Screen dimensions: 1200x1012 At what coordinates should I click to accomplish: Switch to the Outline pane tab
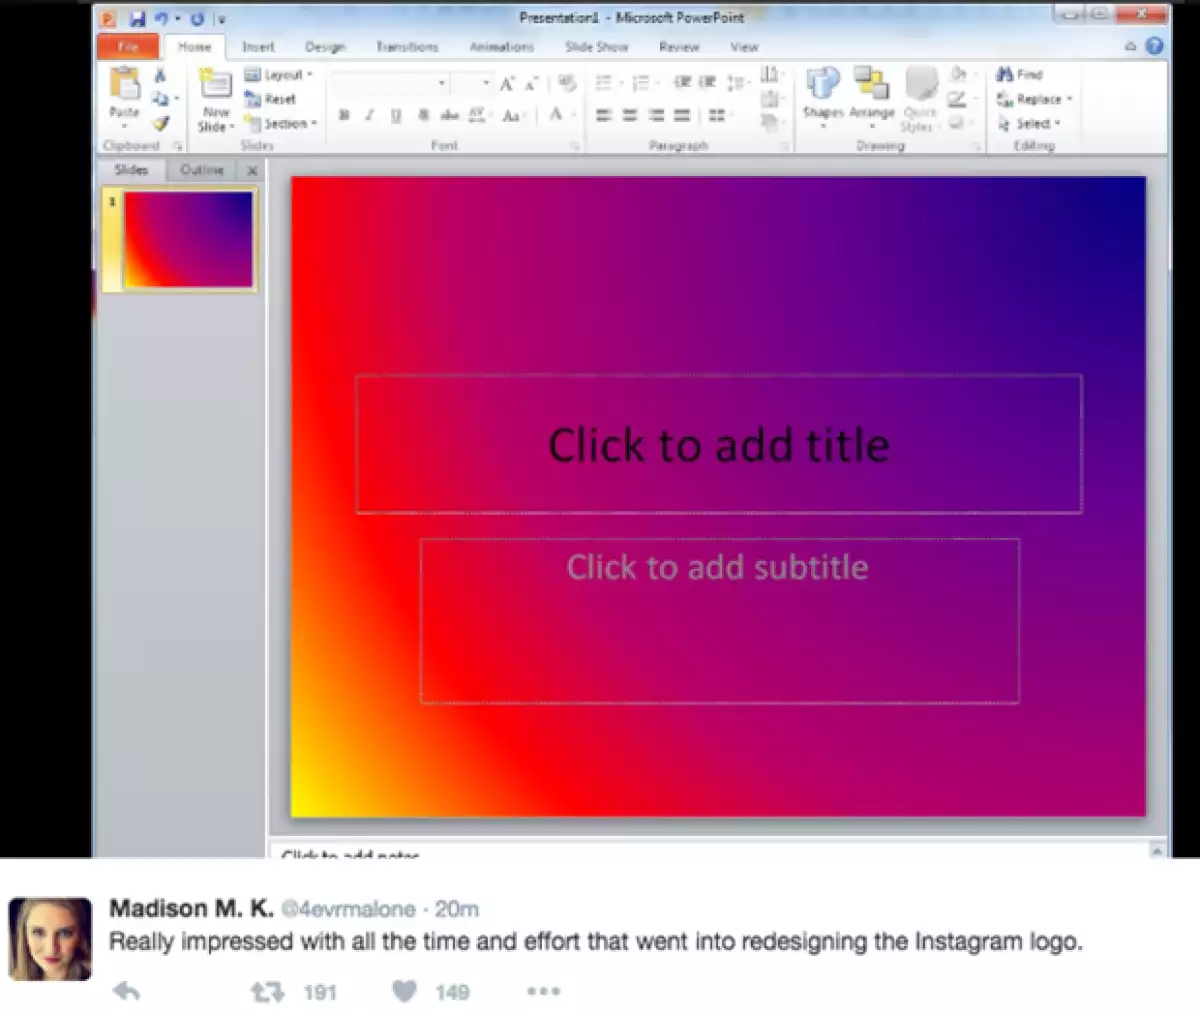[x=200, y=170]
